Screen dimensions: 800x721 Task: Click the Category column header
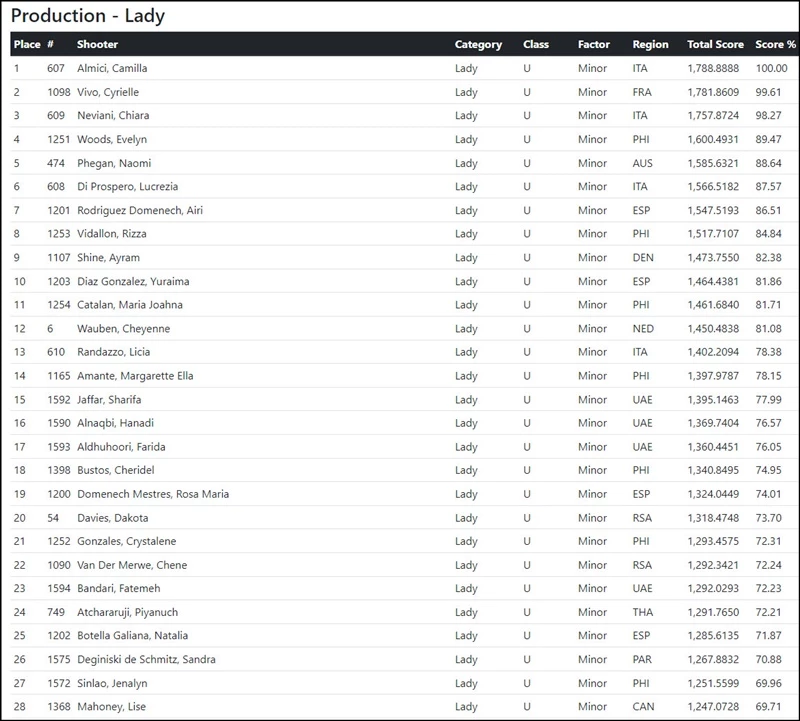[x=478, y=45]
